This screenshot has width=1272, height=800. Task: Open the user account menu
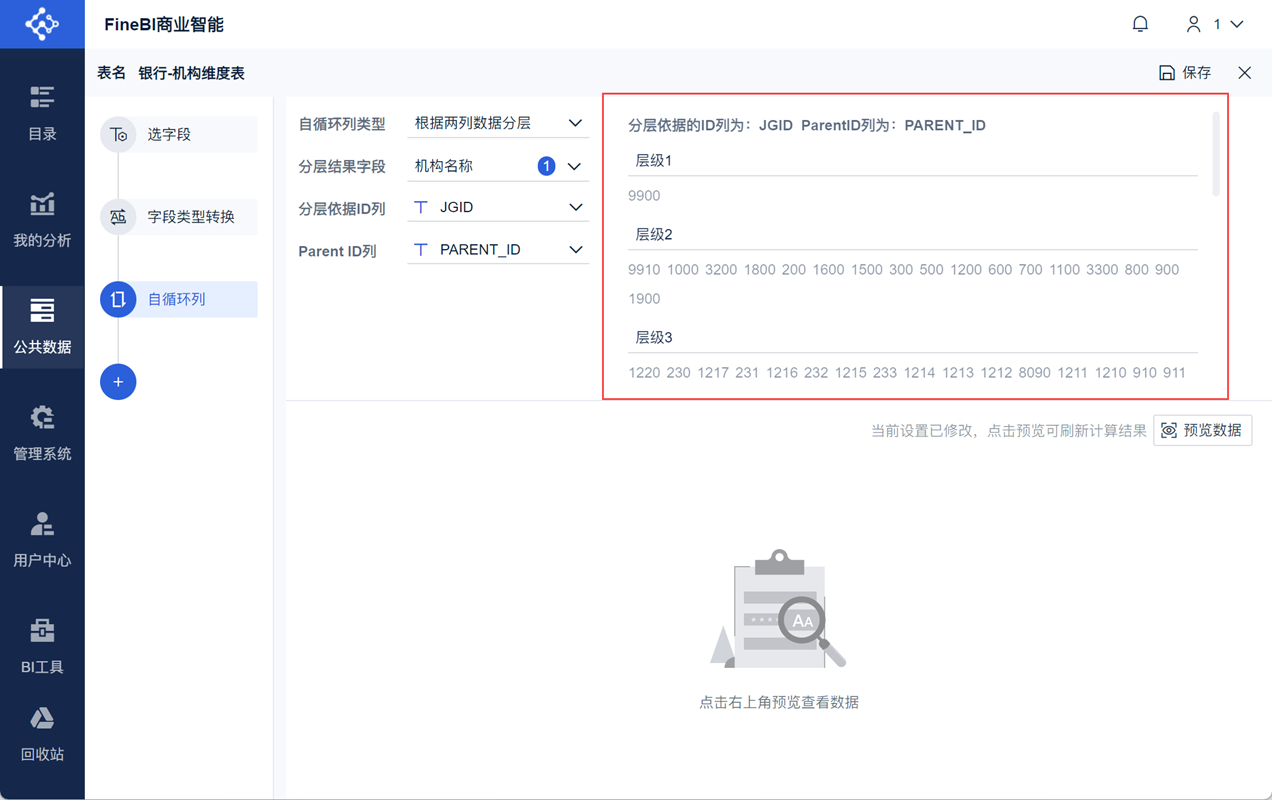pos(1214,24)
